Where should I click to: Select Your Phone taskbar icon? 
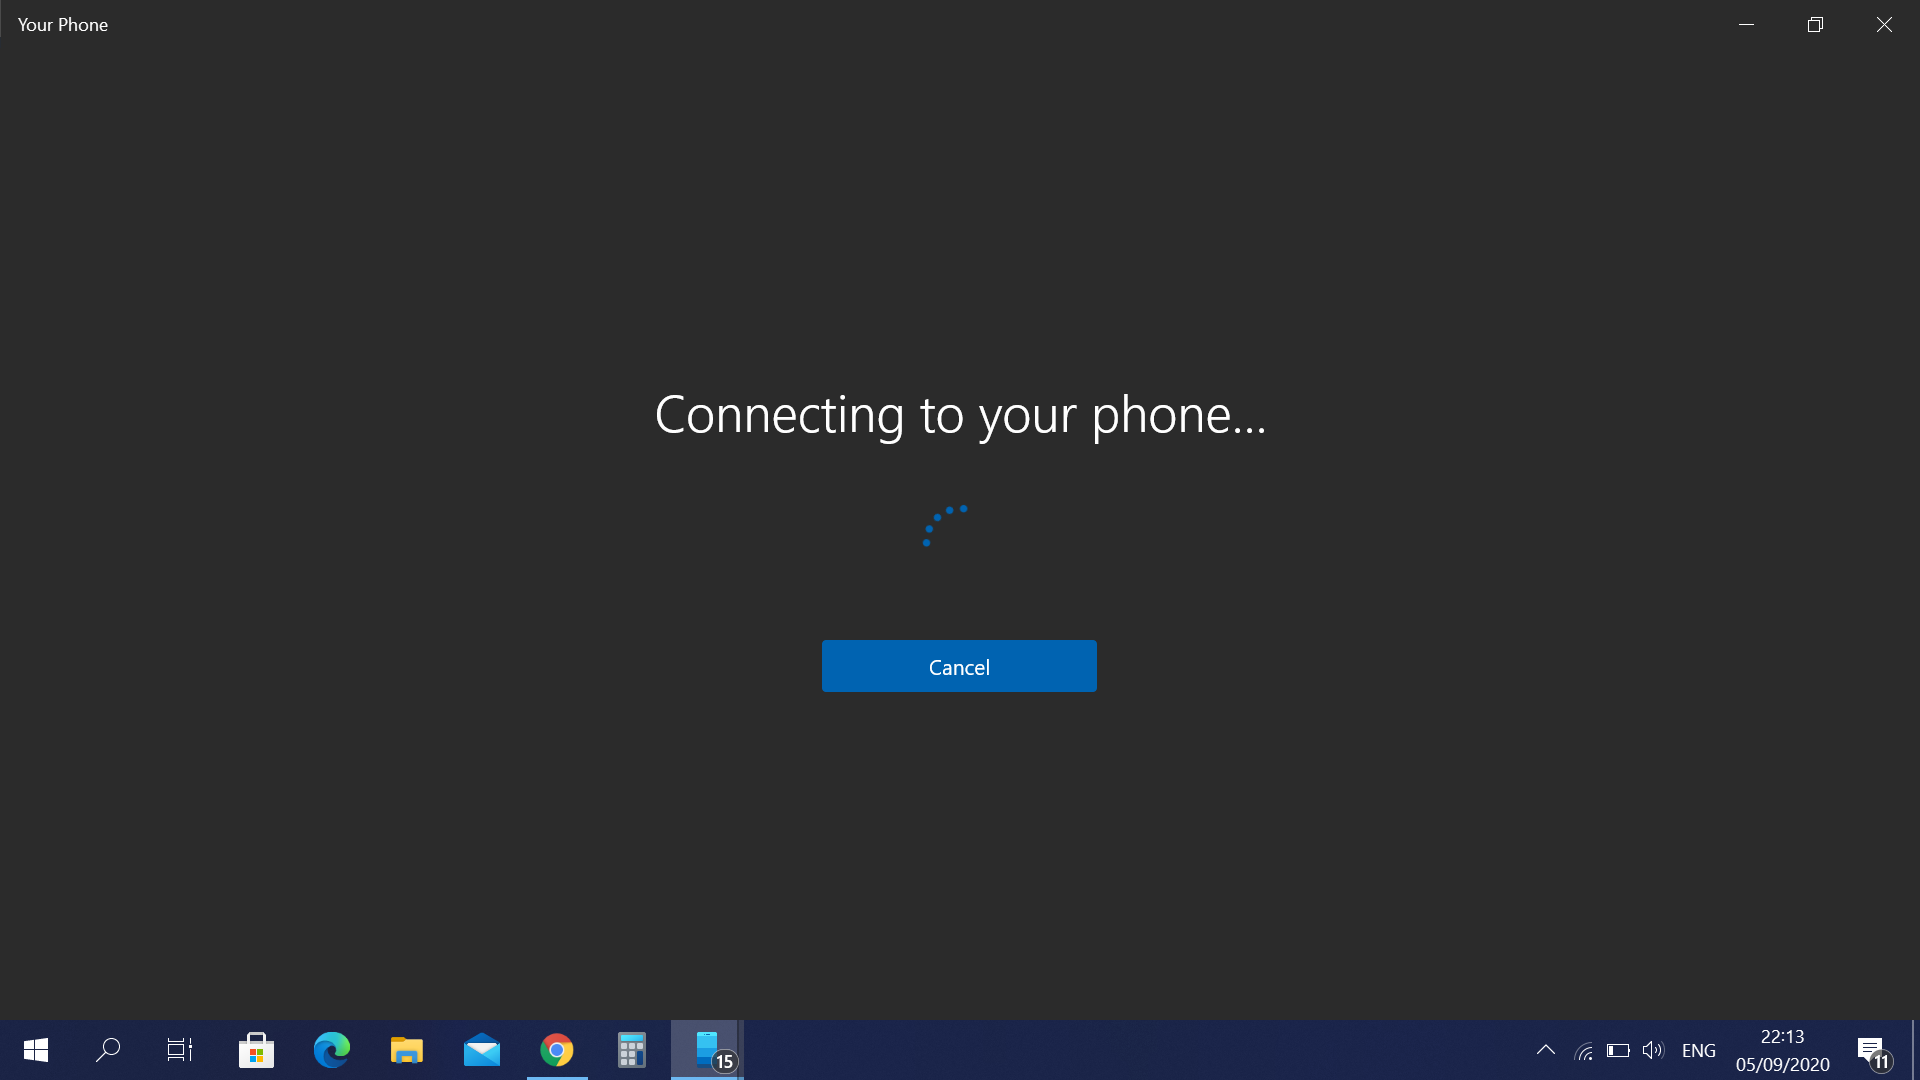pos(707,1050)
